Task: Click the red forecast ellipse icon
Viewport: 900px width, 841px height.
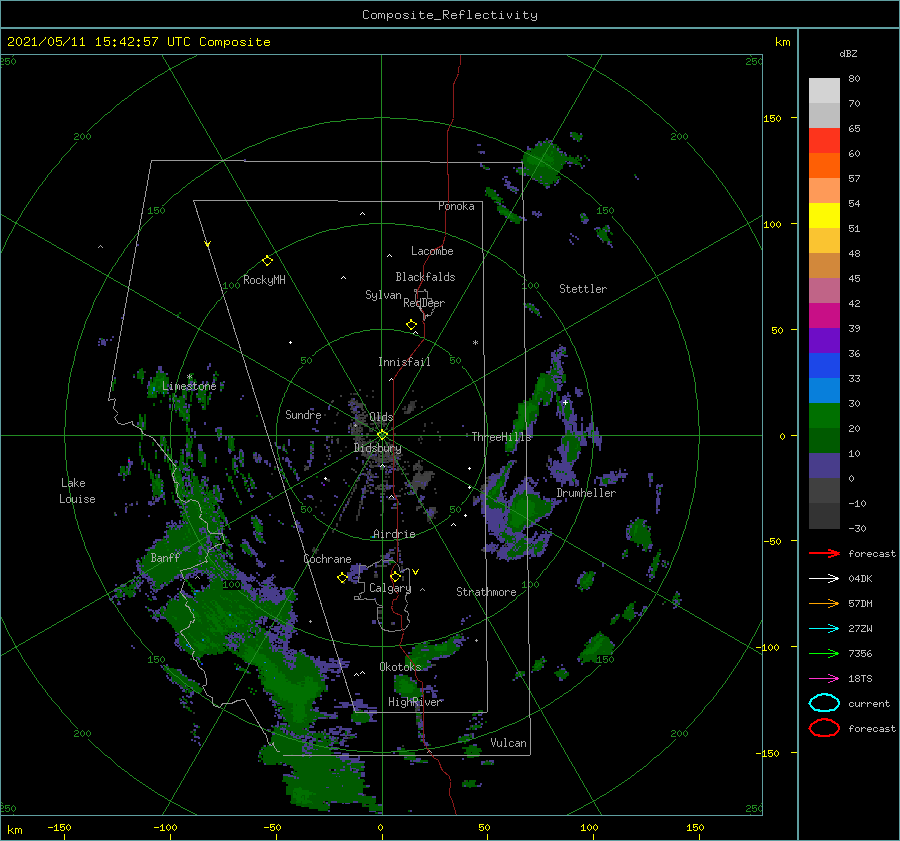Action: coord(824,728)
